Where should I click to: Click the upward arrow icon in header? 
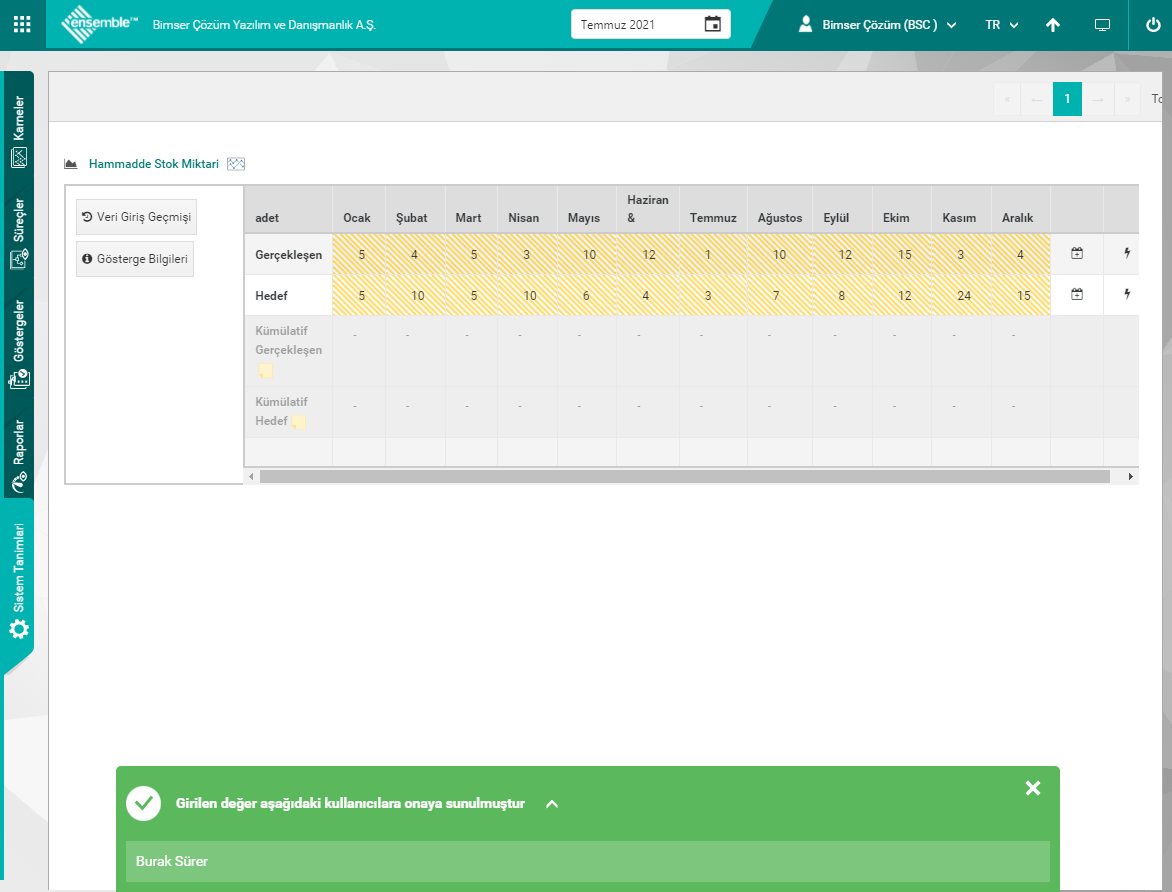[1052, 25]
